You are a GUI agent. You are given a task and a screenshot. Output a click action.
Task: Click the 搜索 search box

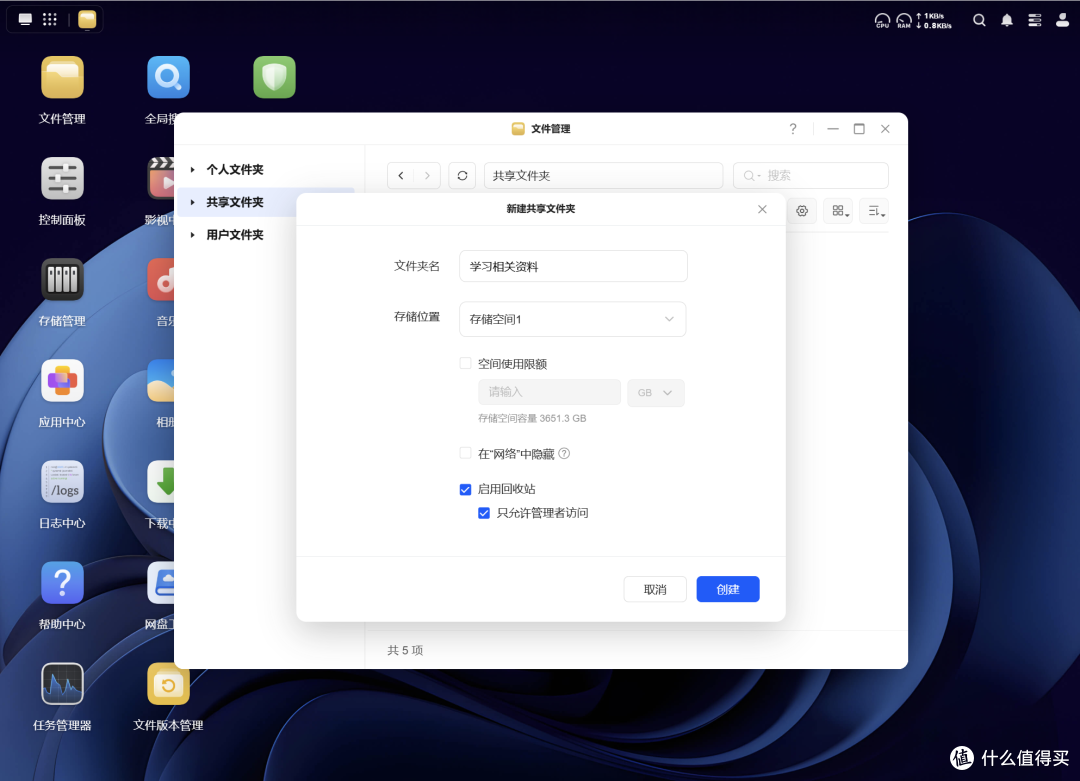pyautogui.click(x=811, y=176)
